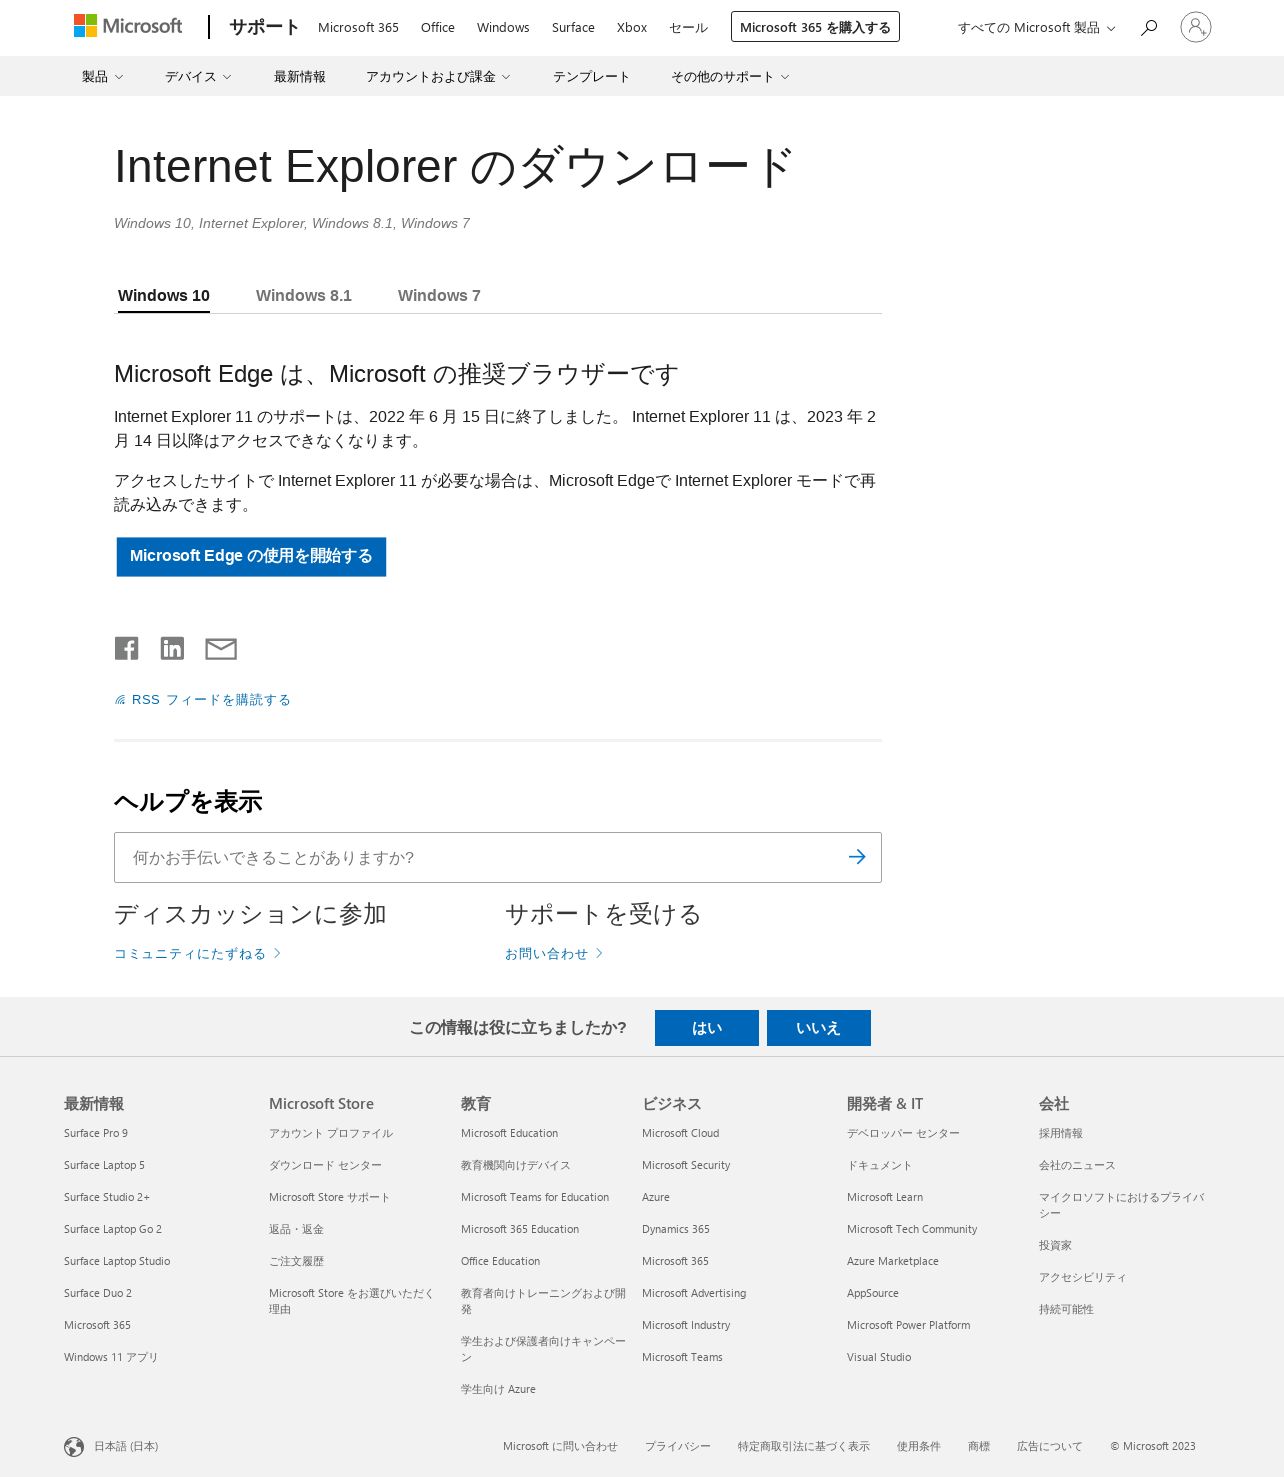Open Surface Laptop 5 footer link
Viewport: 1284px width, 1477px height.
pyautogui.click(x=104, y=1165)
